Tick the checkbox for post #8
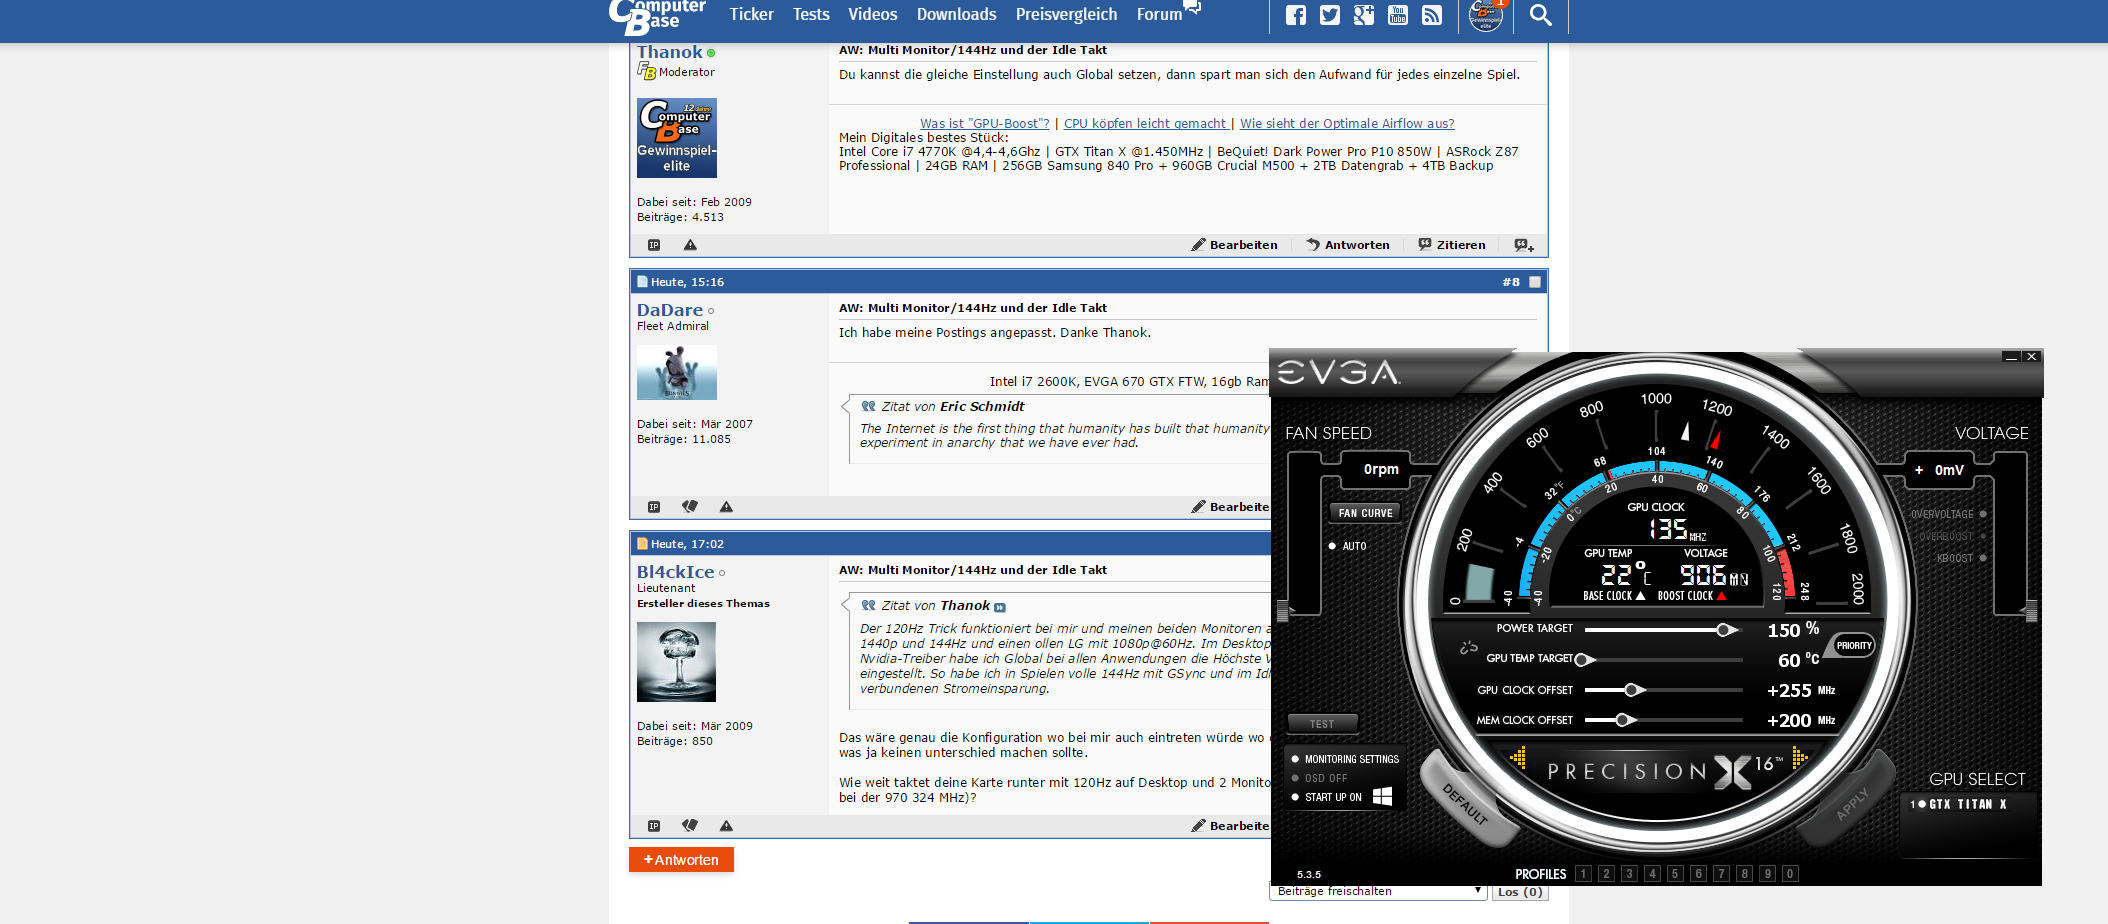This screenshot has width=2108, height=924. 1535,282
